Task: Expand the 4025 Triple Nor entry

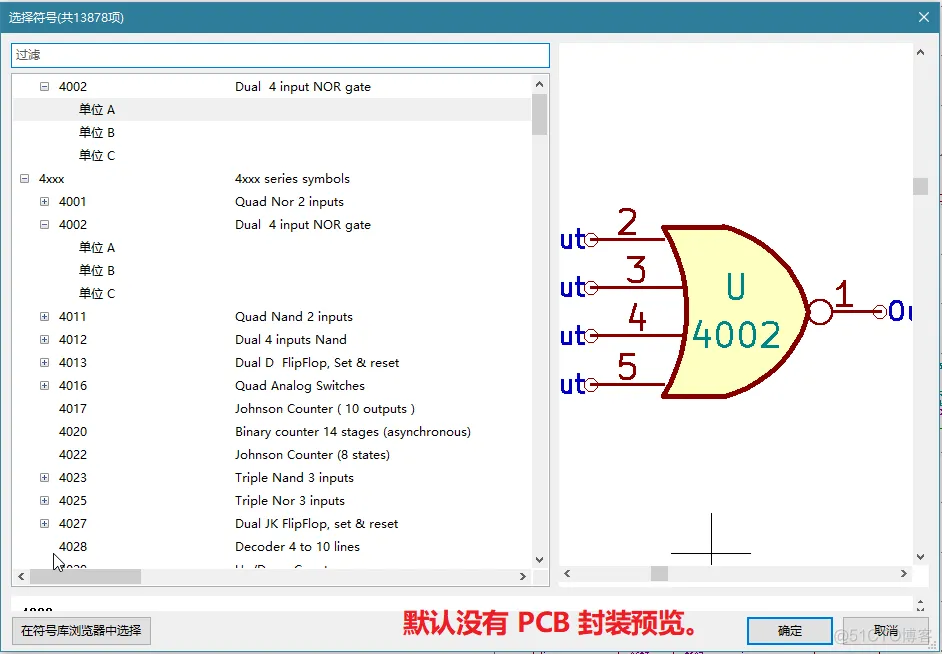Action: pos(44,500)
